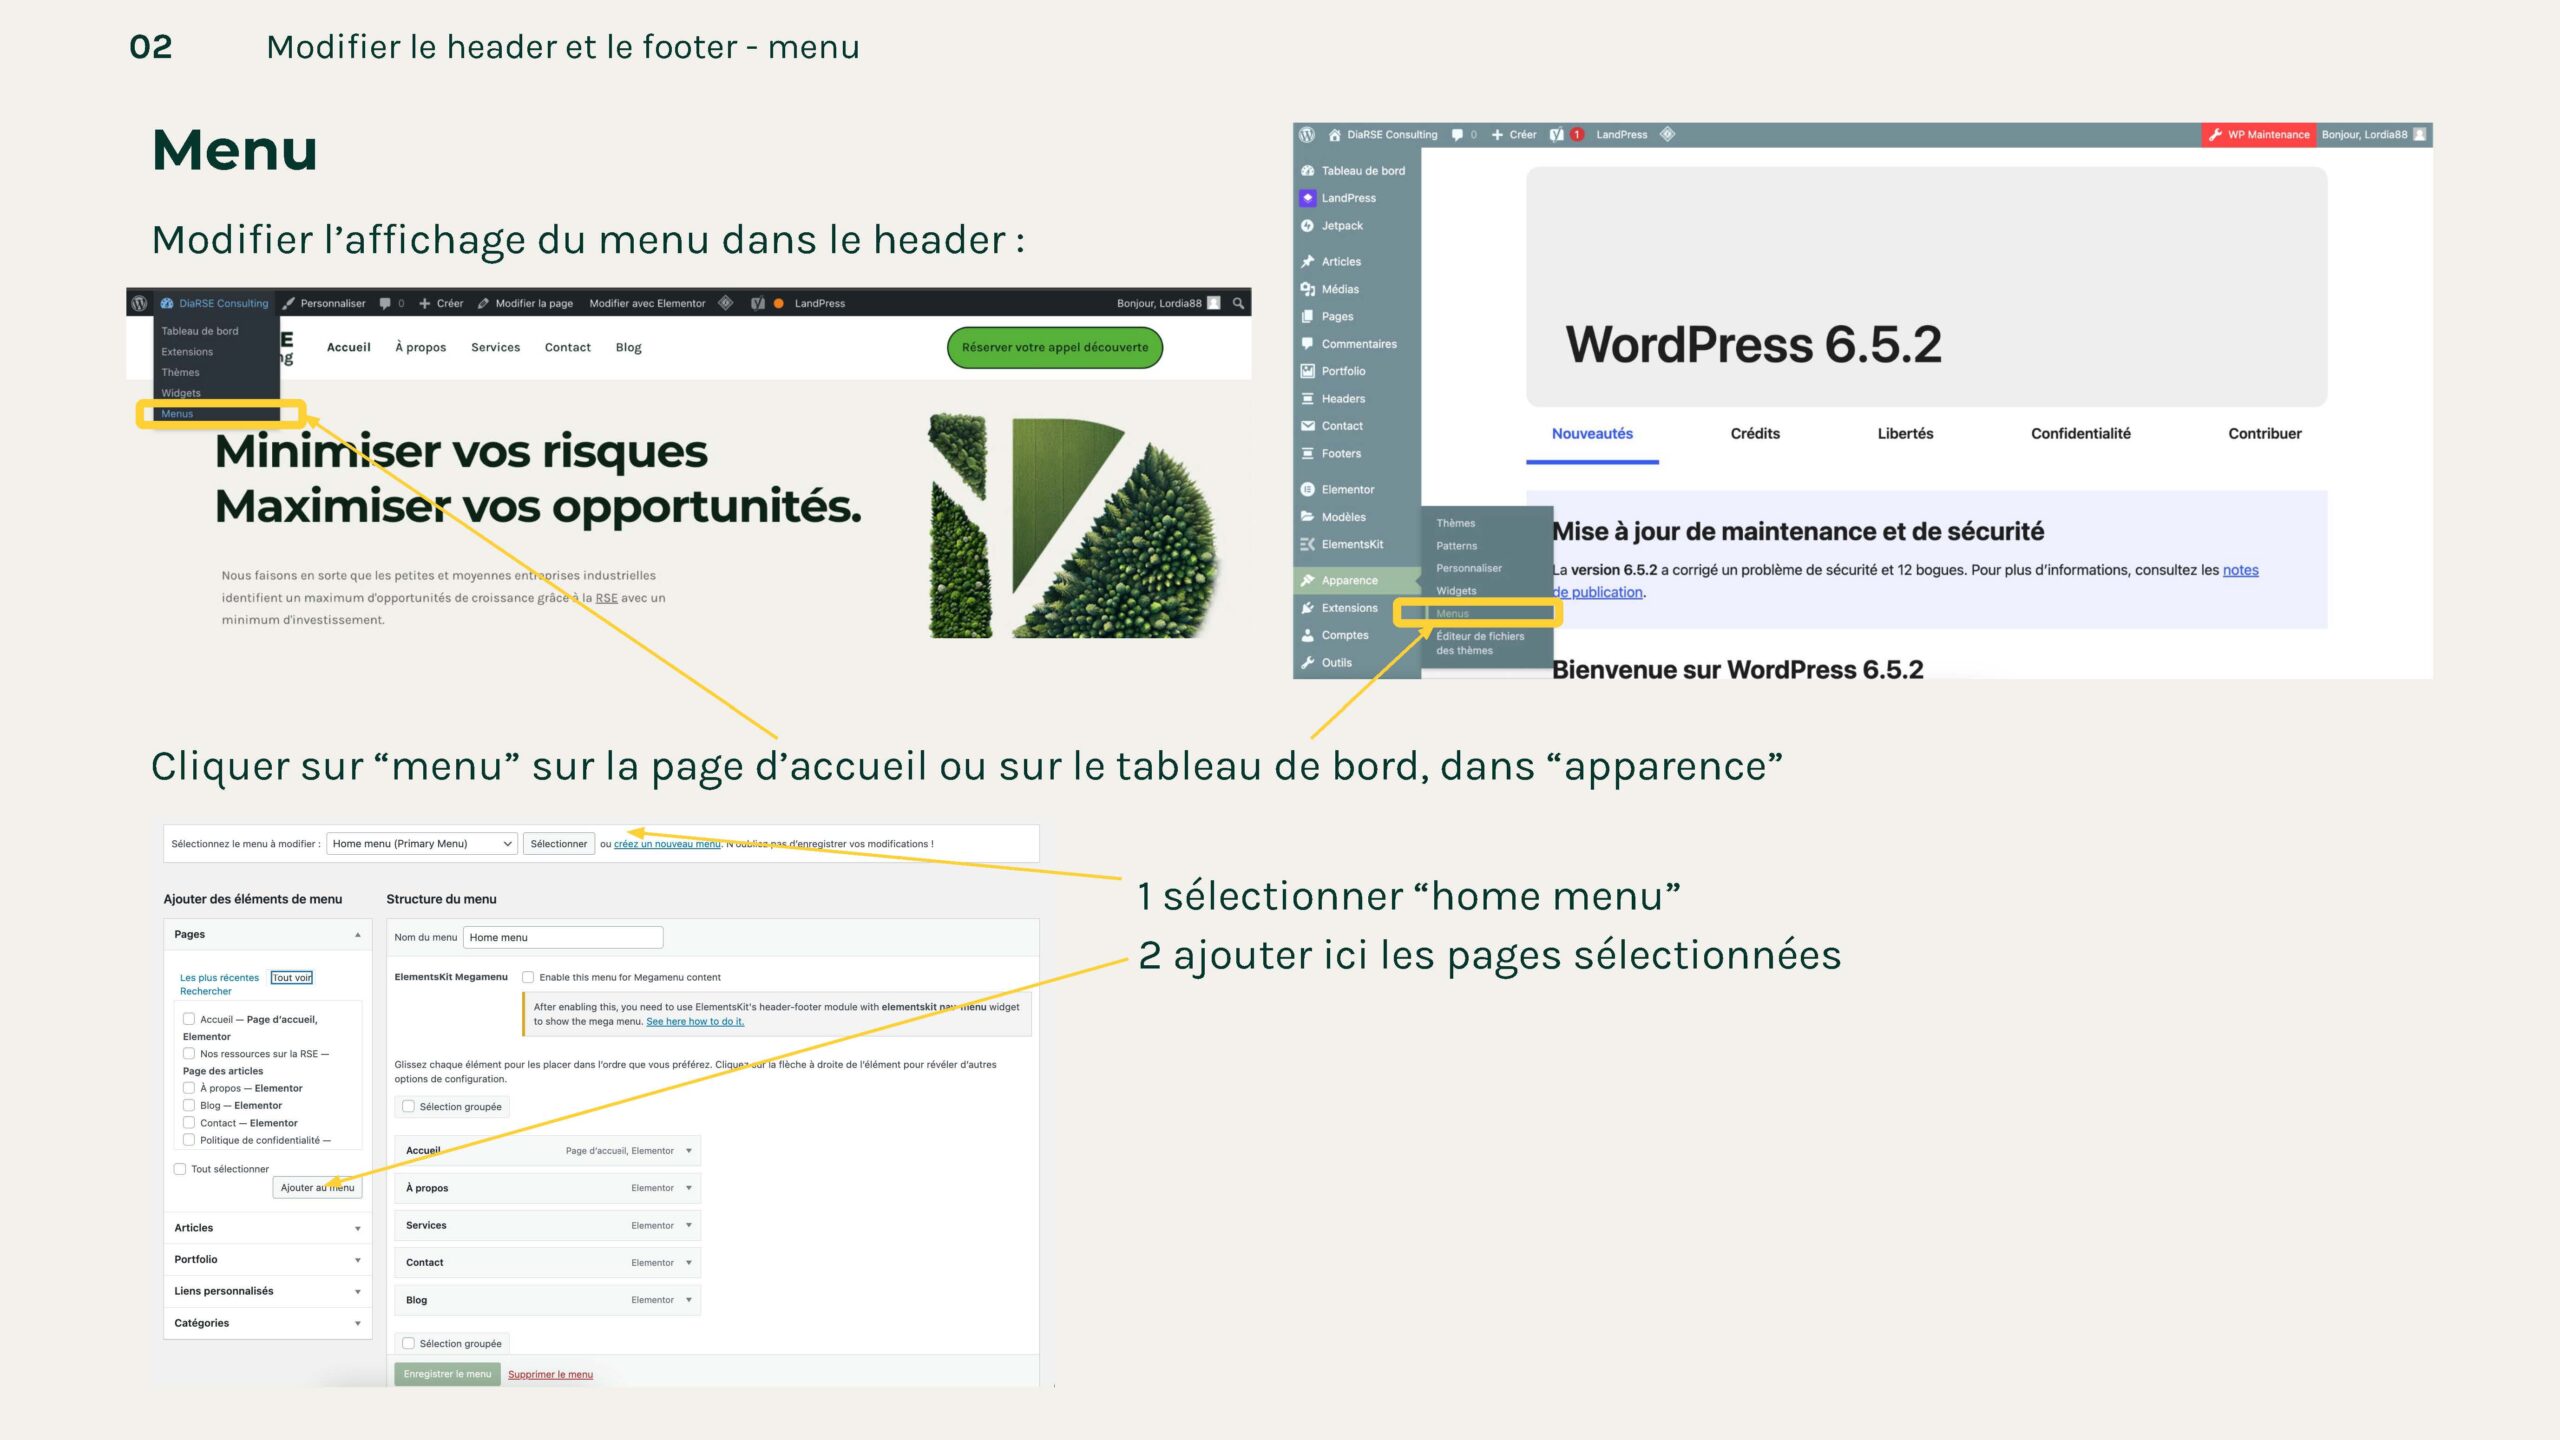Expand the Services menu item arrow in structure
Viewport: 2560px width, 1440px height.
click(689, 1226)
